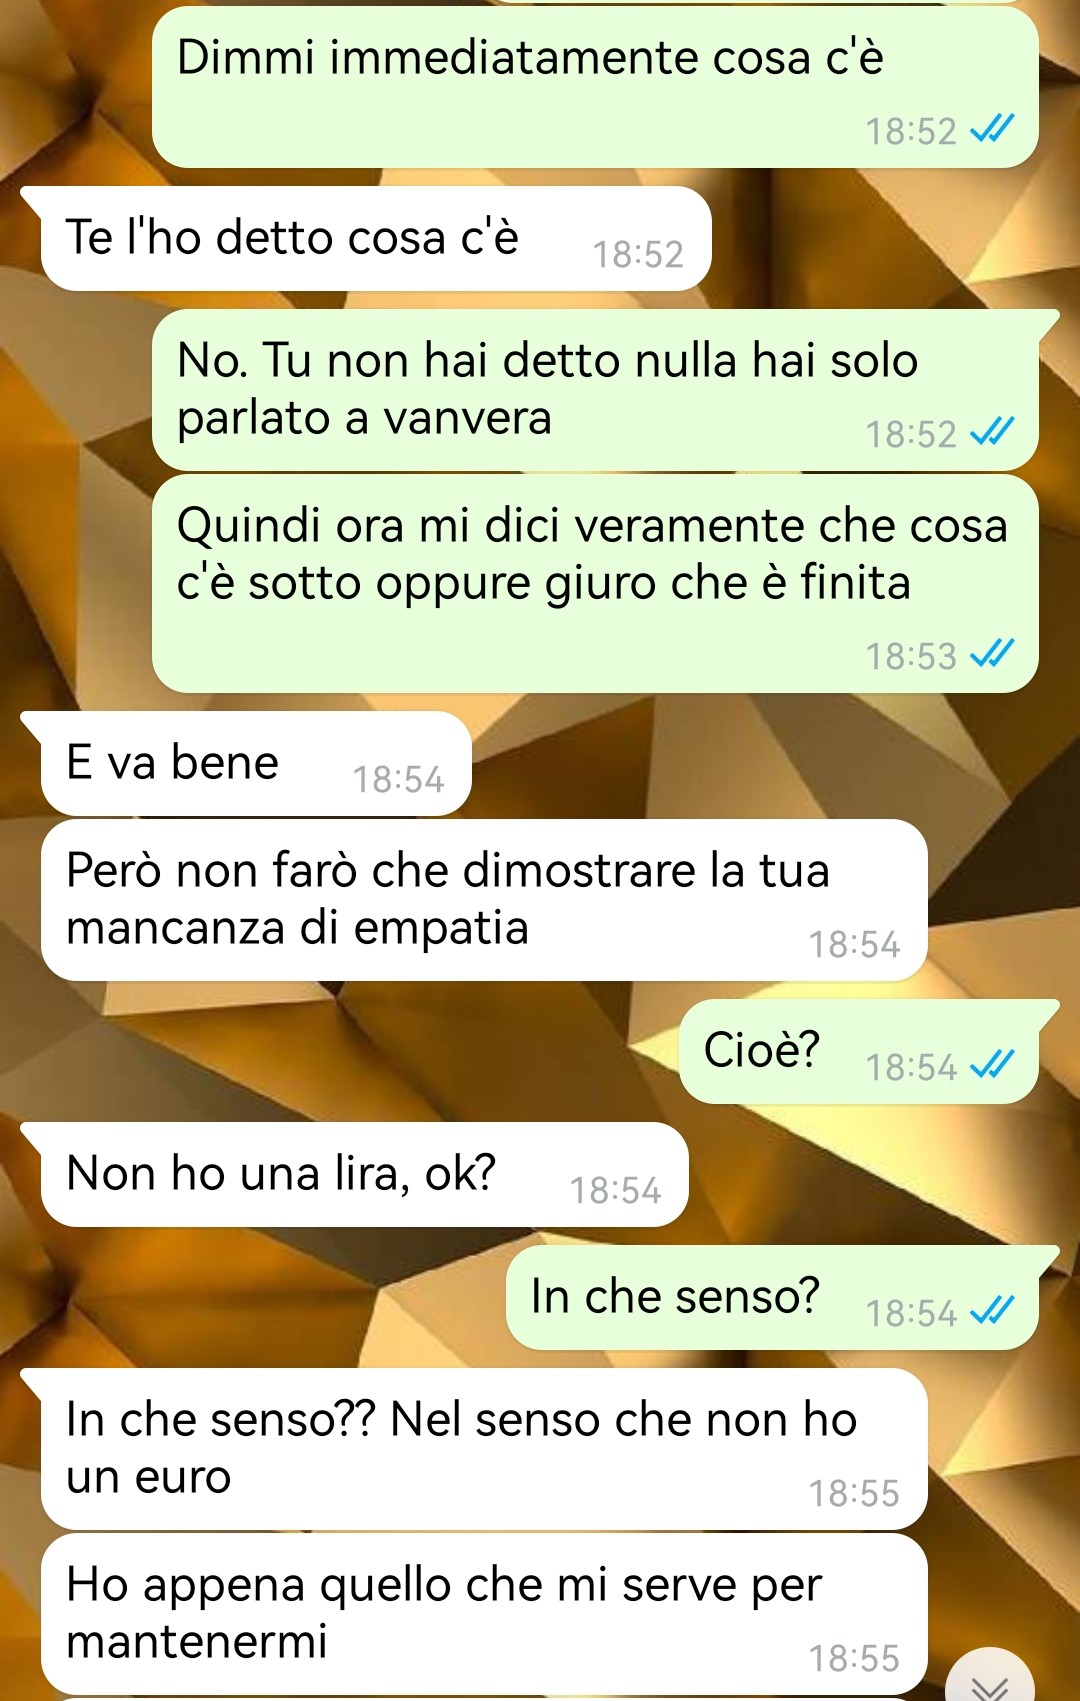Click the 18:55 timestamp on 'mantenermi' message
Image resolution: width=1080 pixels, height=1701 pixels.
pyautogui.click(x=854, y=1659)
